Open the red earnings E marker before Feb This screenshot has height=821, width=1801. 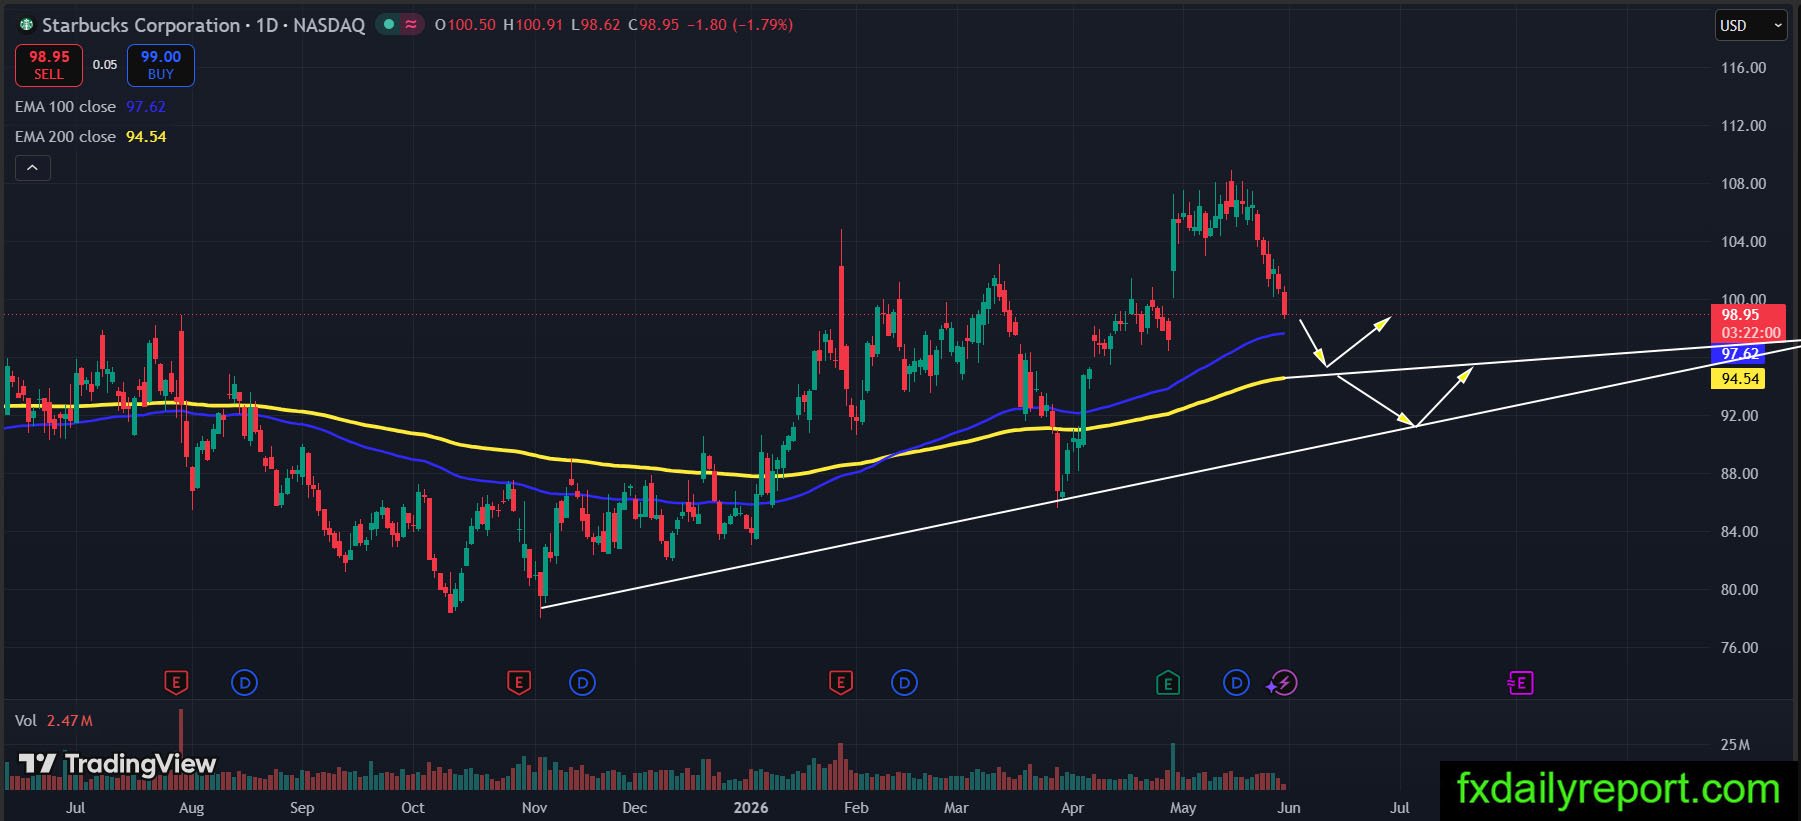(x=840, y=683)
